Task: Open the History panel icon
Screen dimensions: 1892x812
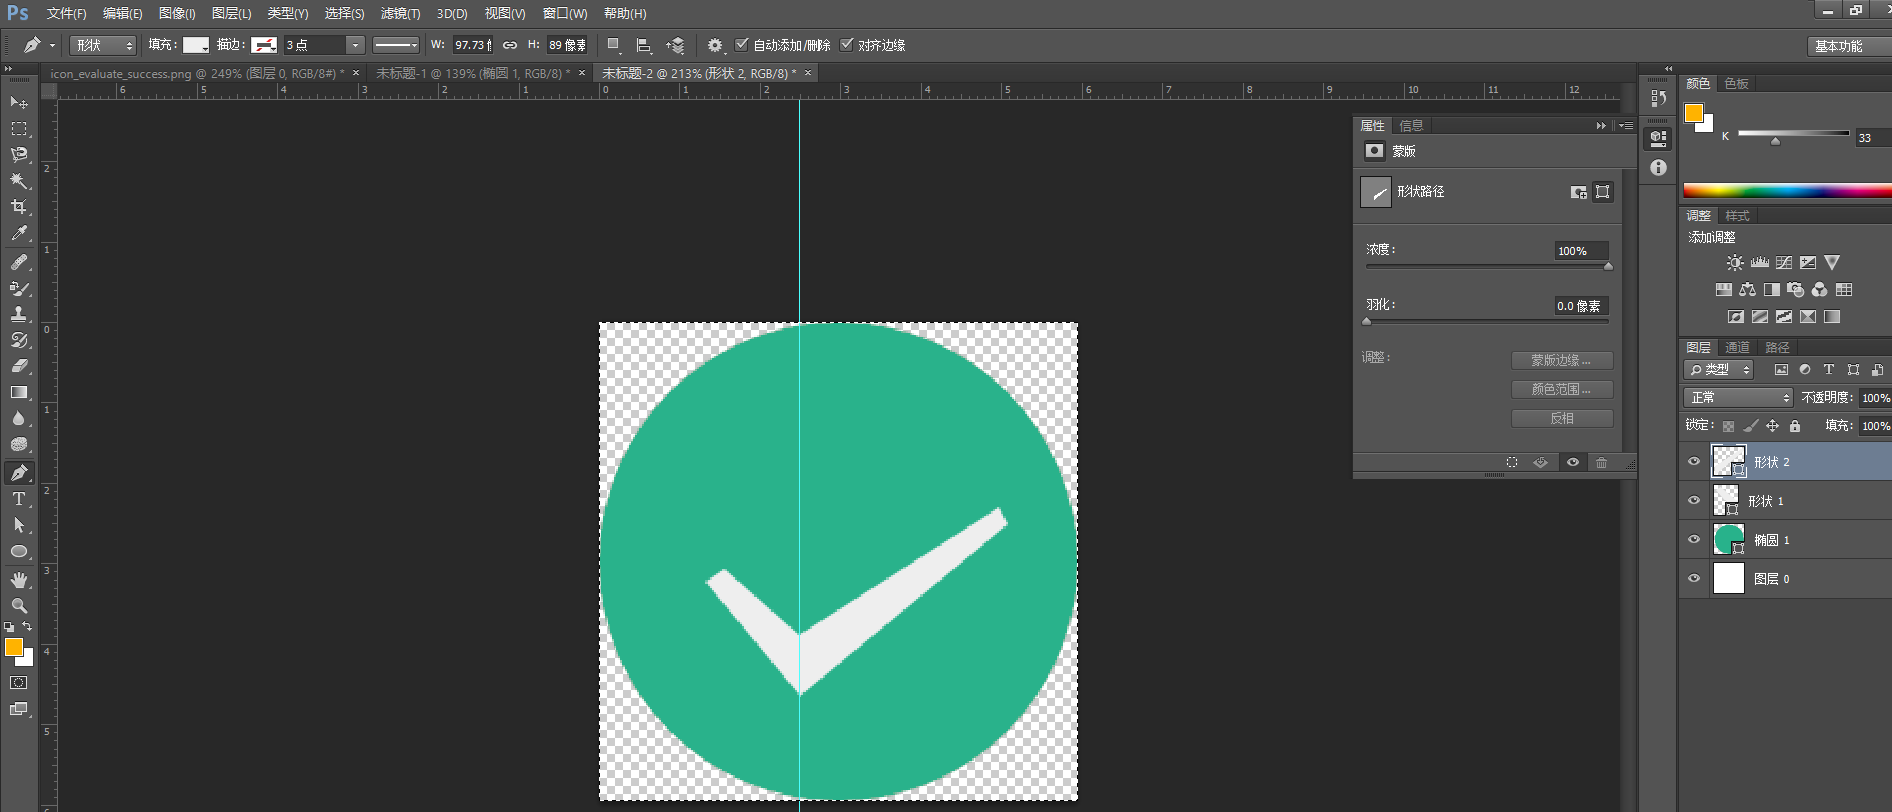Action: (1659, 98)
